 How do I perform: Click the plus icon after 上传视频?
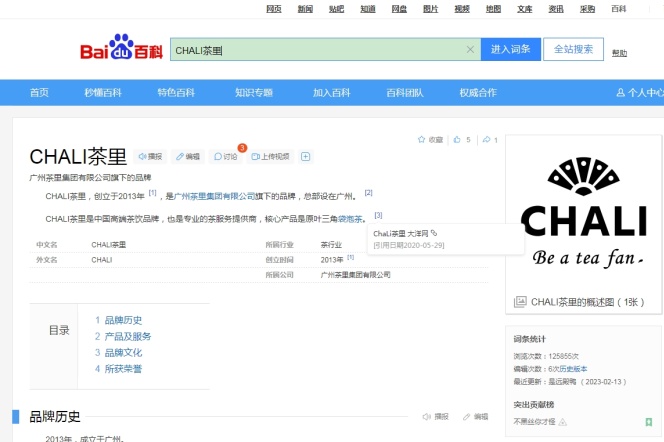point(305,157)
